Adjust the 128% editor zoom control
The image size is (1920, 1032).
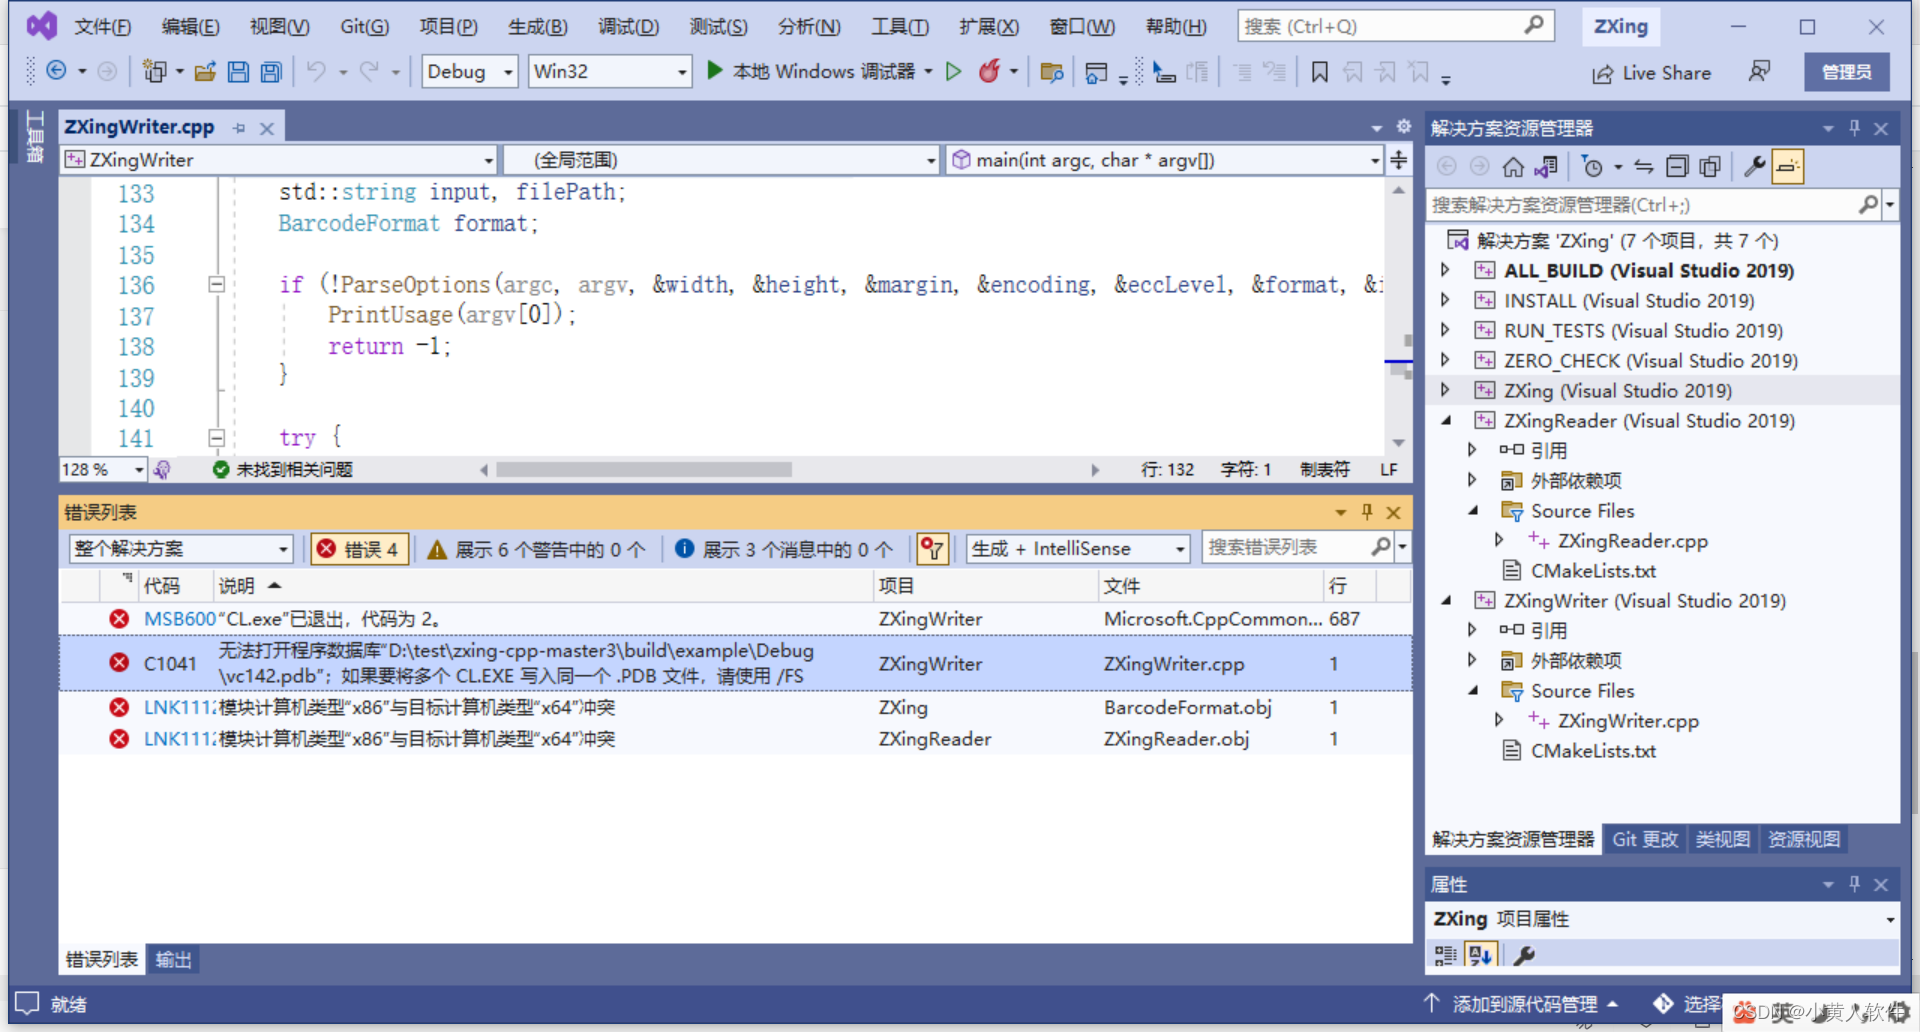tap(102, 468)
